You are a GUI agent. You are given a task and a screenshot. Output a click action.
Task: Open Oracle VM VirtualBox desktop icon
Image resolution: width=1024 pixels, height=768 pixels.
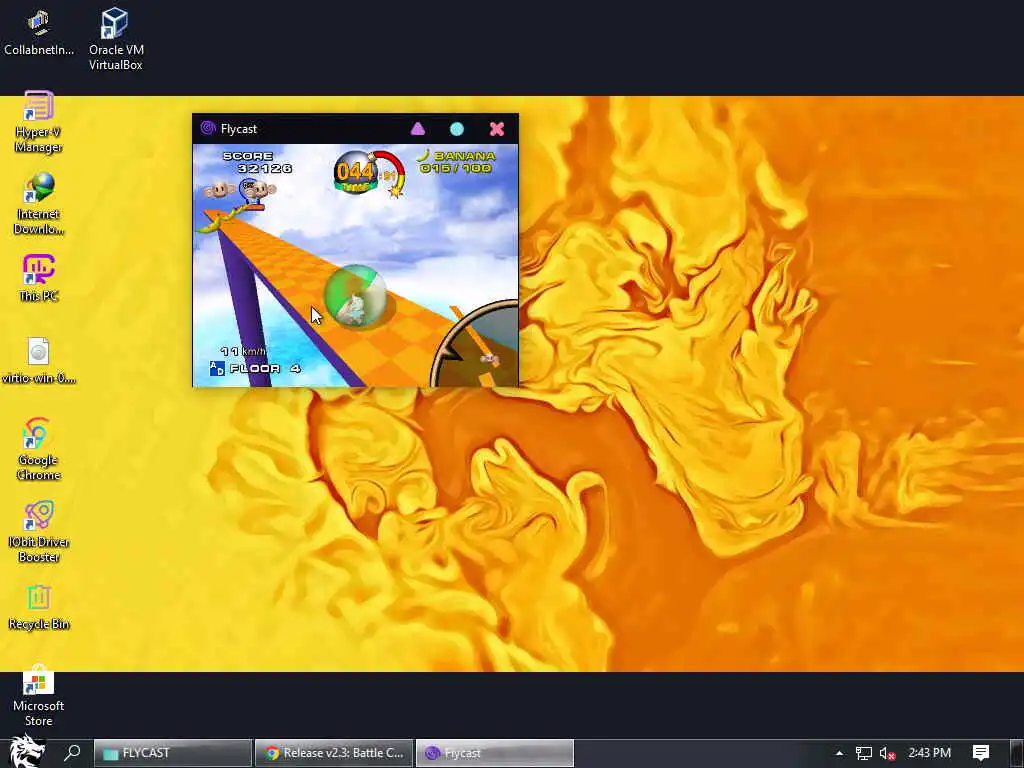(x=116, y=38)
